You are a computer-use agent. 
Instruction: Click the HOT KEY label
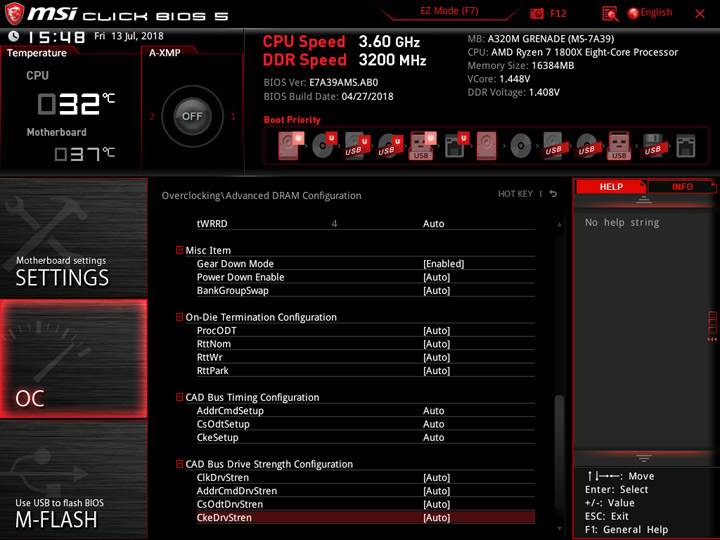[x=515, y=194]
